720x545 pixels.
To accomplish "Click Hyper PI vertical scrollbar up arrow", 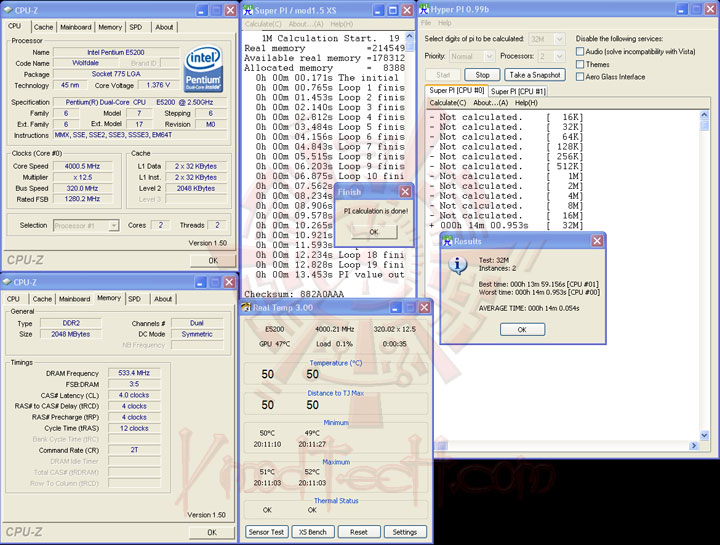I will pyautogui.click(x=704, y=115).
